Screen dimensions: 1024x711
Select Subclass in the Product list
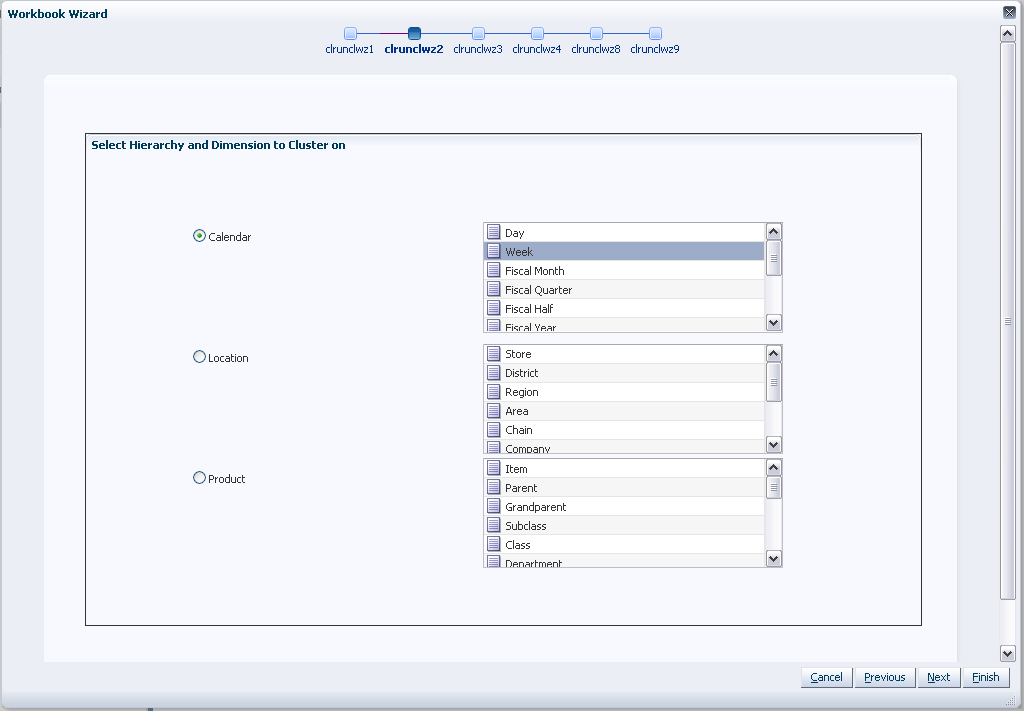624,525
